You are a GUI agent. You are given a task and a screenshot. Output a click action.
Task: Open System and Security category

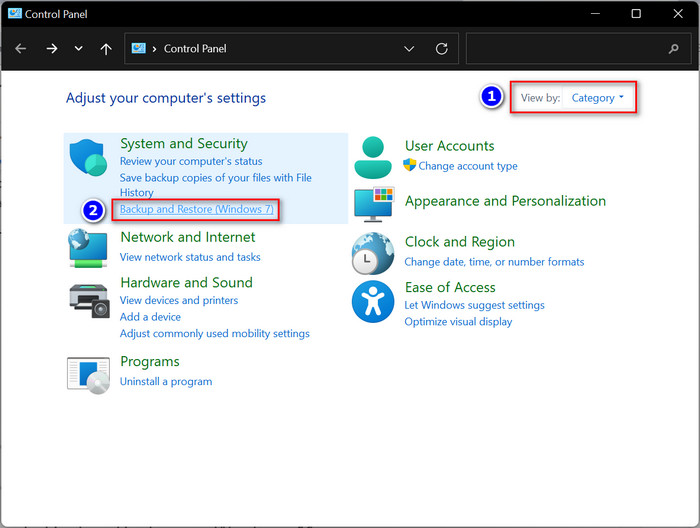[184, 144]
